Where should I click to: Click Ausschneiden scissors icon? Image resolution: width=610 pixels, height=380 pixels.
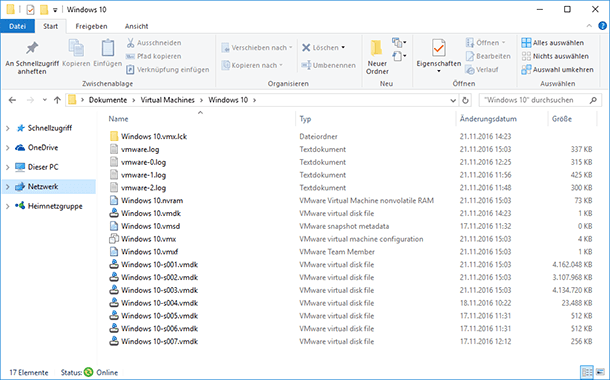pos(130,43)
